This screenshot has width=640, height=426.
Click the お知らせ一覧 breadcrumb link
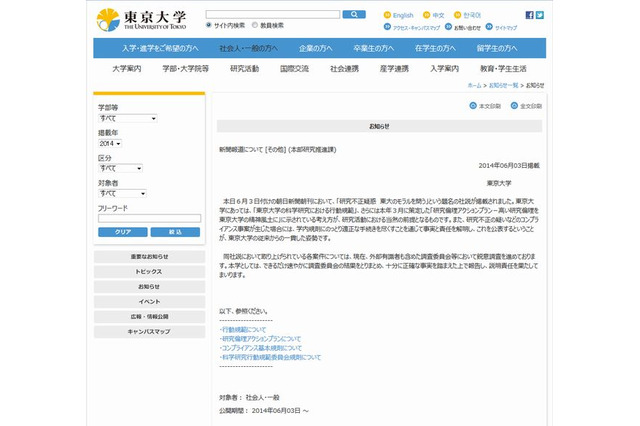(x=503, y=85)
